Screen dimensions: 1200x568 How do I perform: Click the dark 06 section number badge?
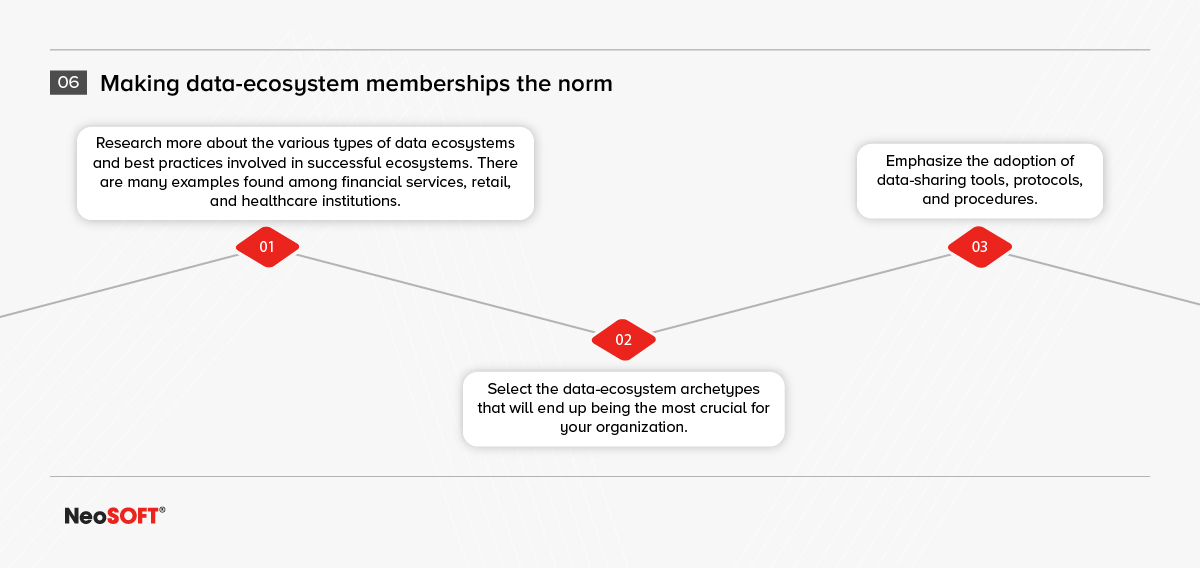click(68, 83)
